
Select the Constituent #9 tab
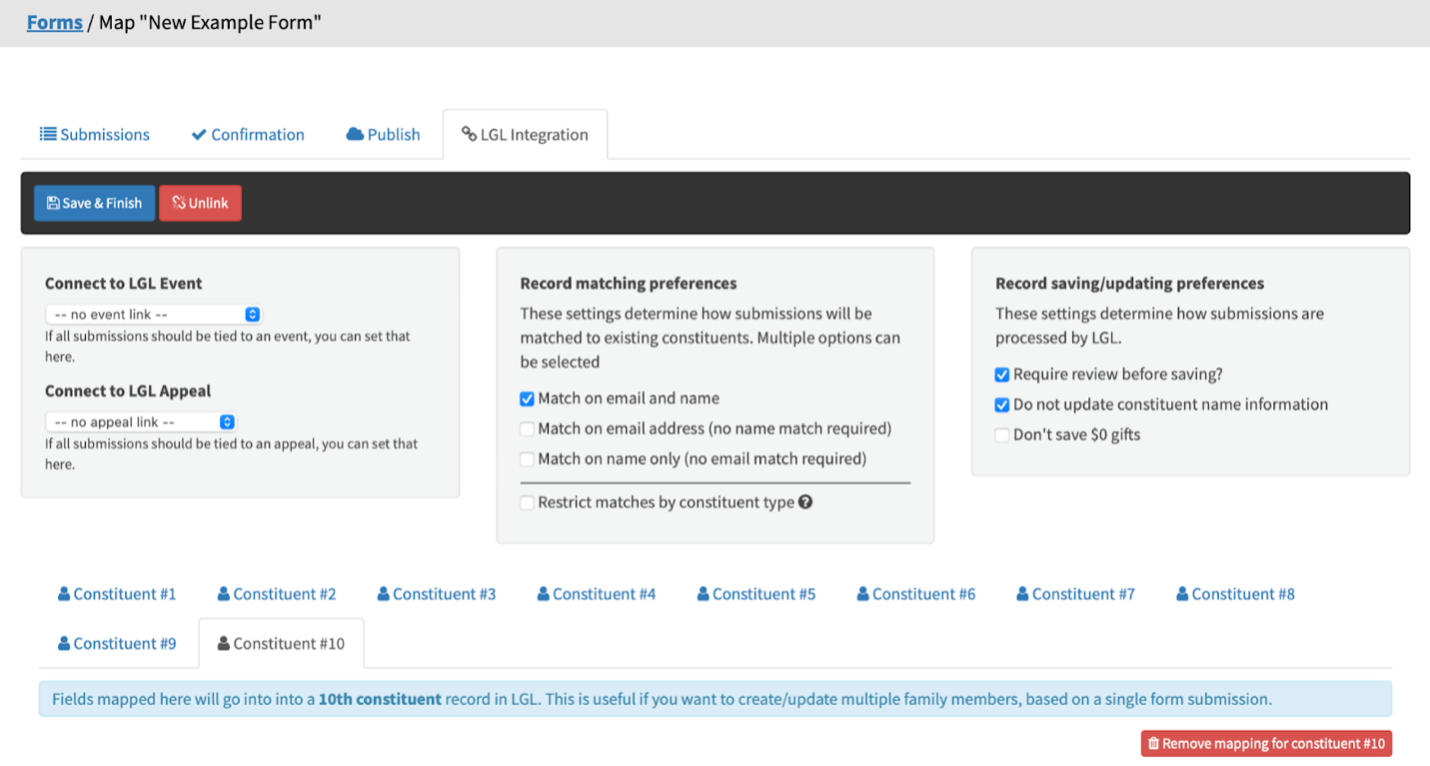click(117, 644)
